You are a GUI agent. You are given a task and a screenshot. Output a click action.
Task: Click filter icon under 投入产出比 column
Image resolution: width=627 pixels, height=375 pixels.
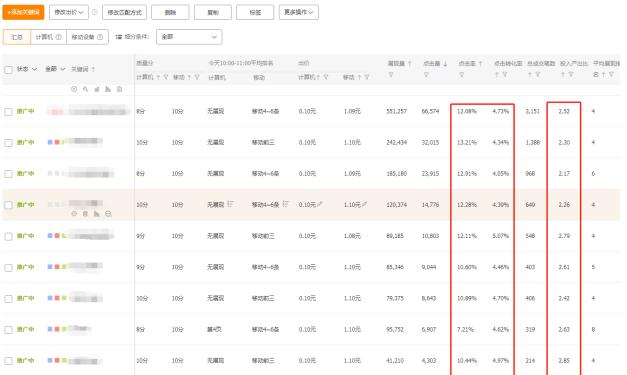(x=571, y=75)
